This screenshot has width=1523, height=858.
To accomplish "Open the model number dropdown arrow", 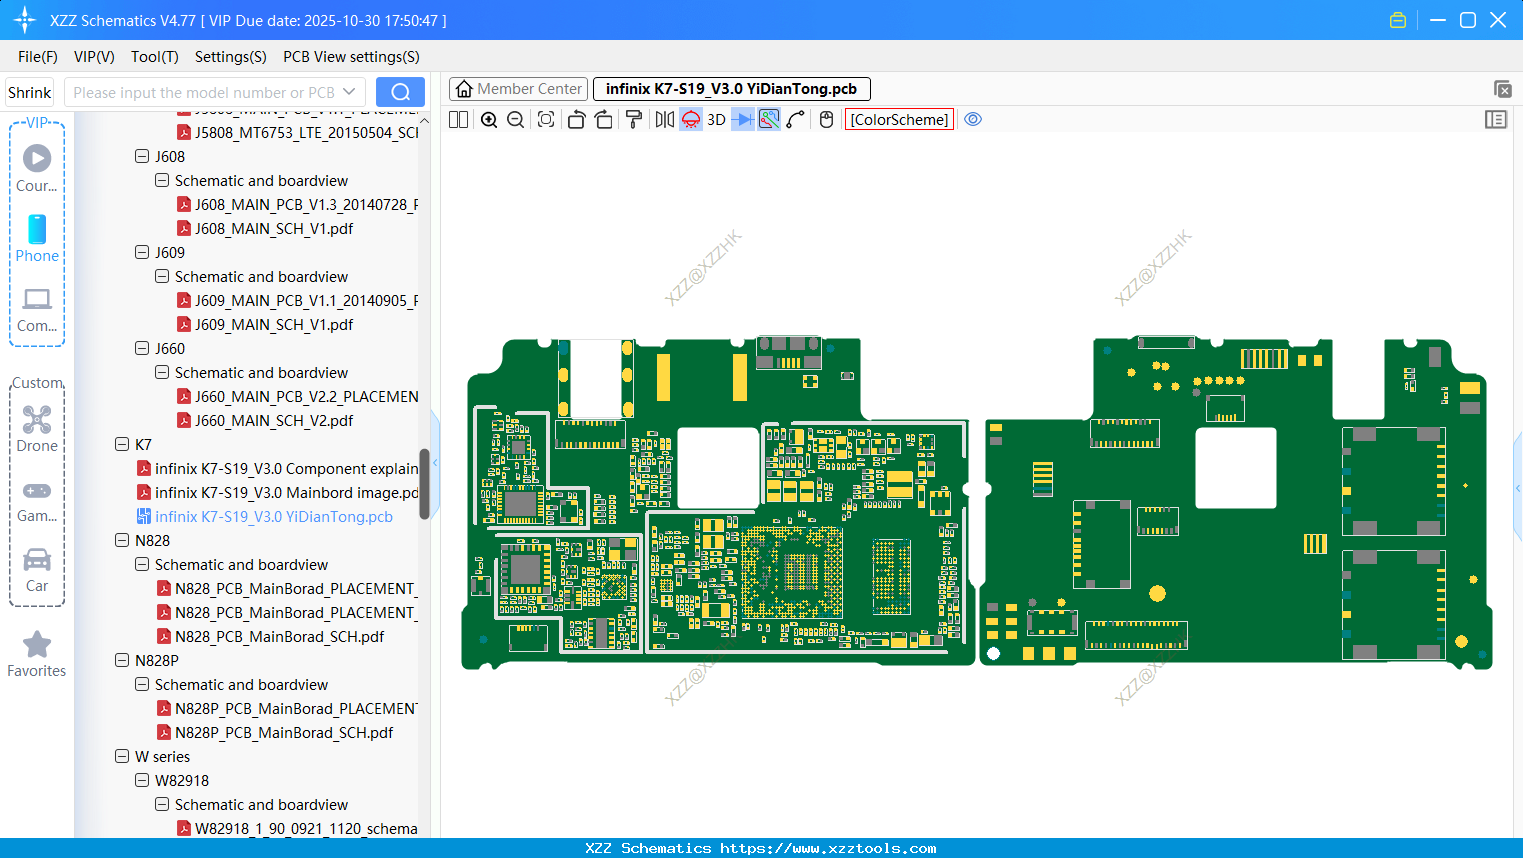I will 349,92.
